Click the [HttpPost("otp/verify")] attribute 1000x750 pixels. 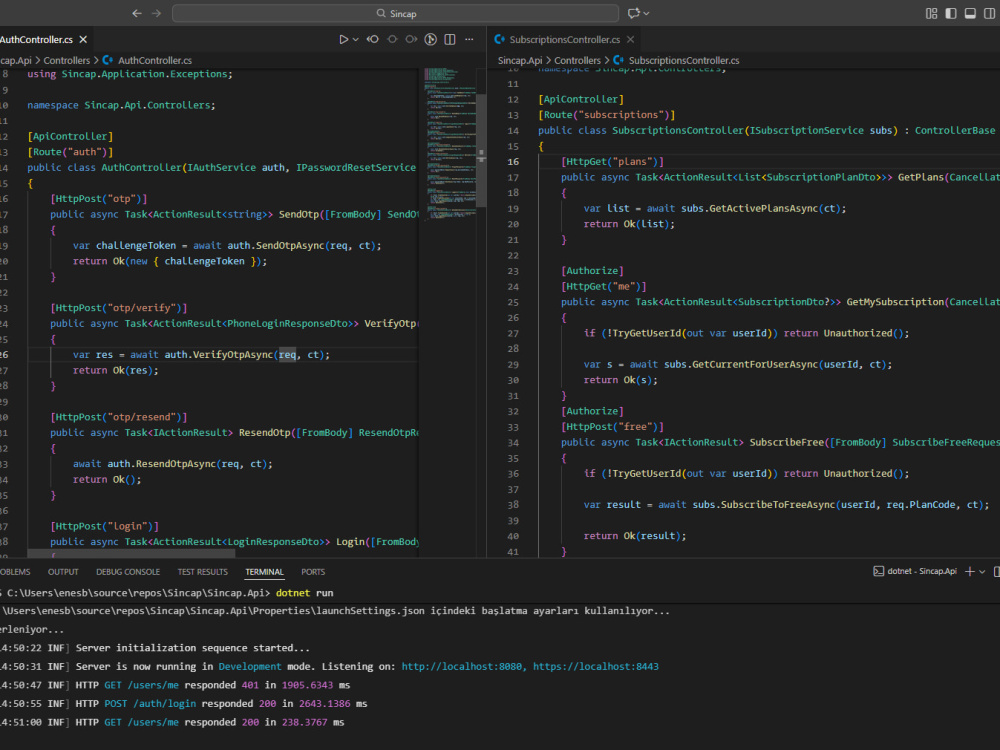(x=119, y=308)
